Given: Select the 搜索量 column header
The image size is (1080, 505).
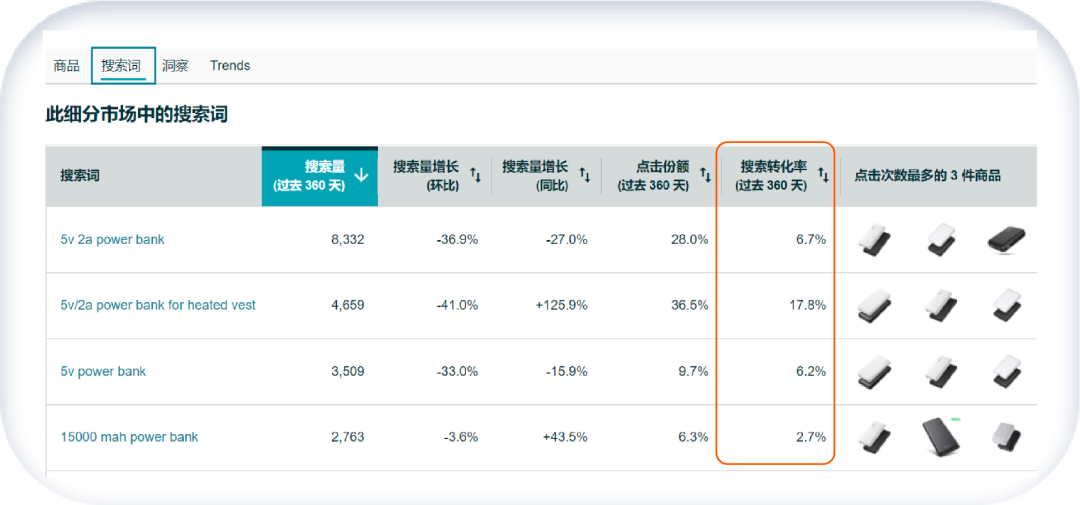Looking at the screenshot, I should click(320, 176).
